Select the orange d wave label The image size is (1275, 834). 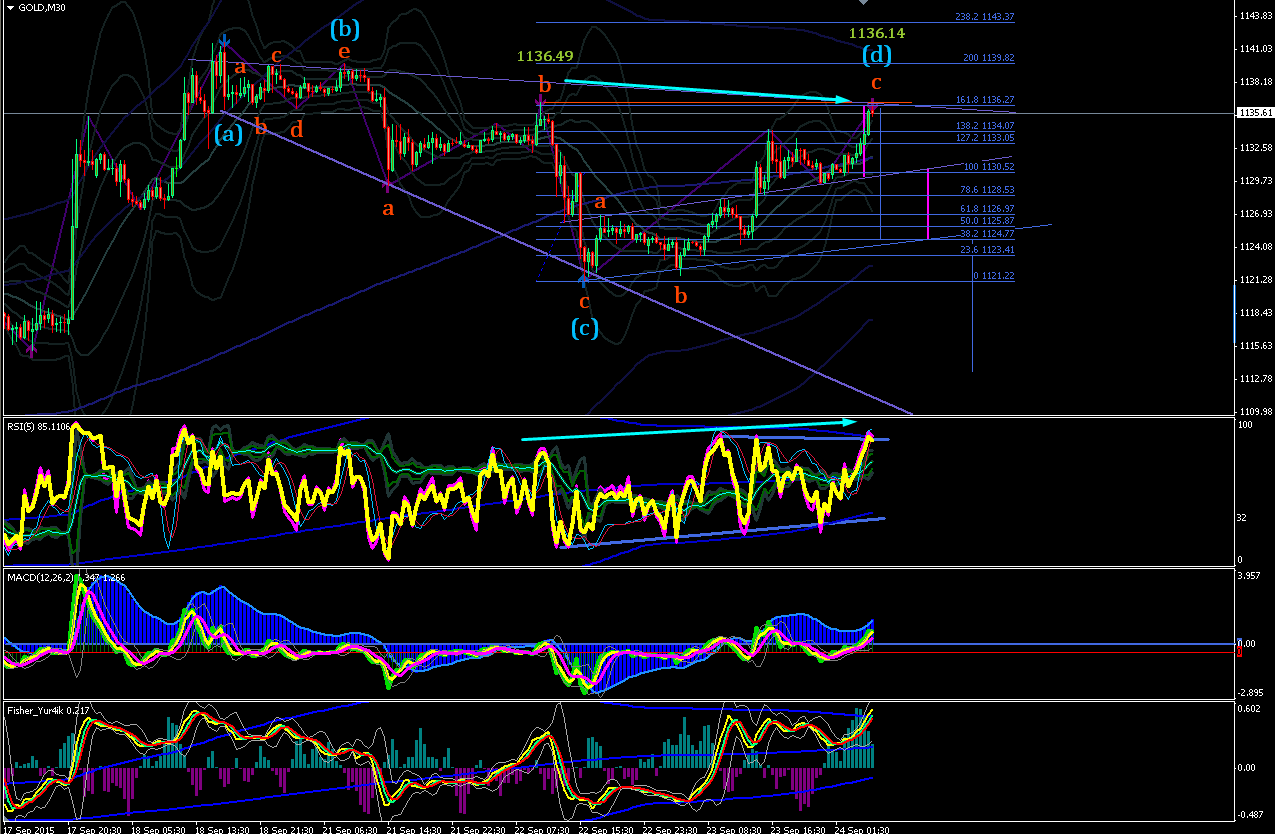click(x=296, y=128)
